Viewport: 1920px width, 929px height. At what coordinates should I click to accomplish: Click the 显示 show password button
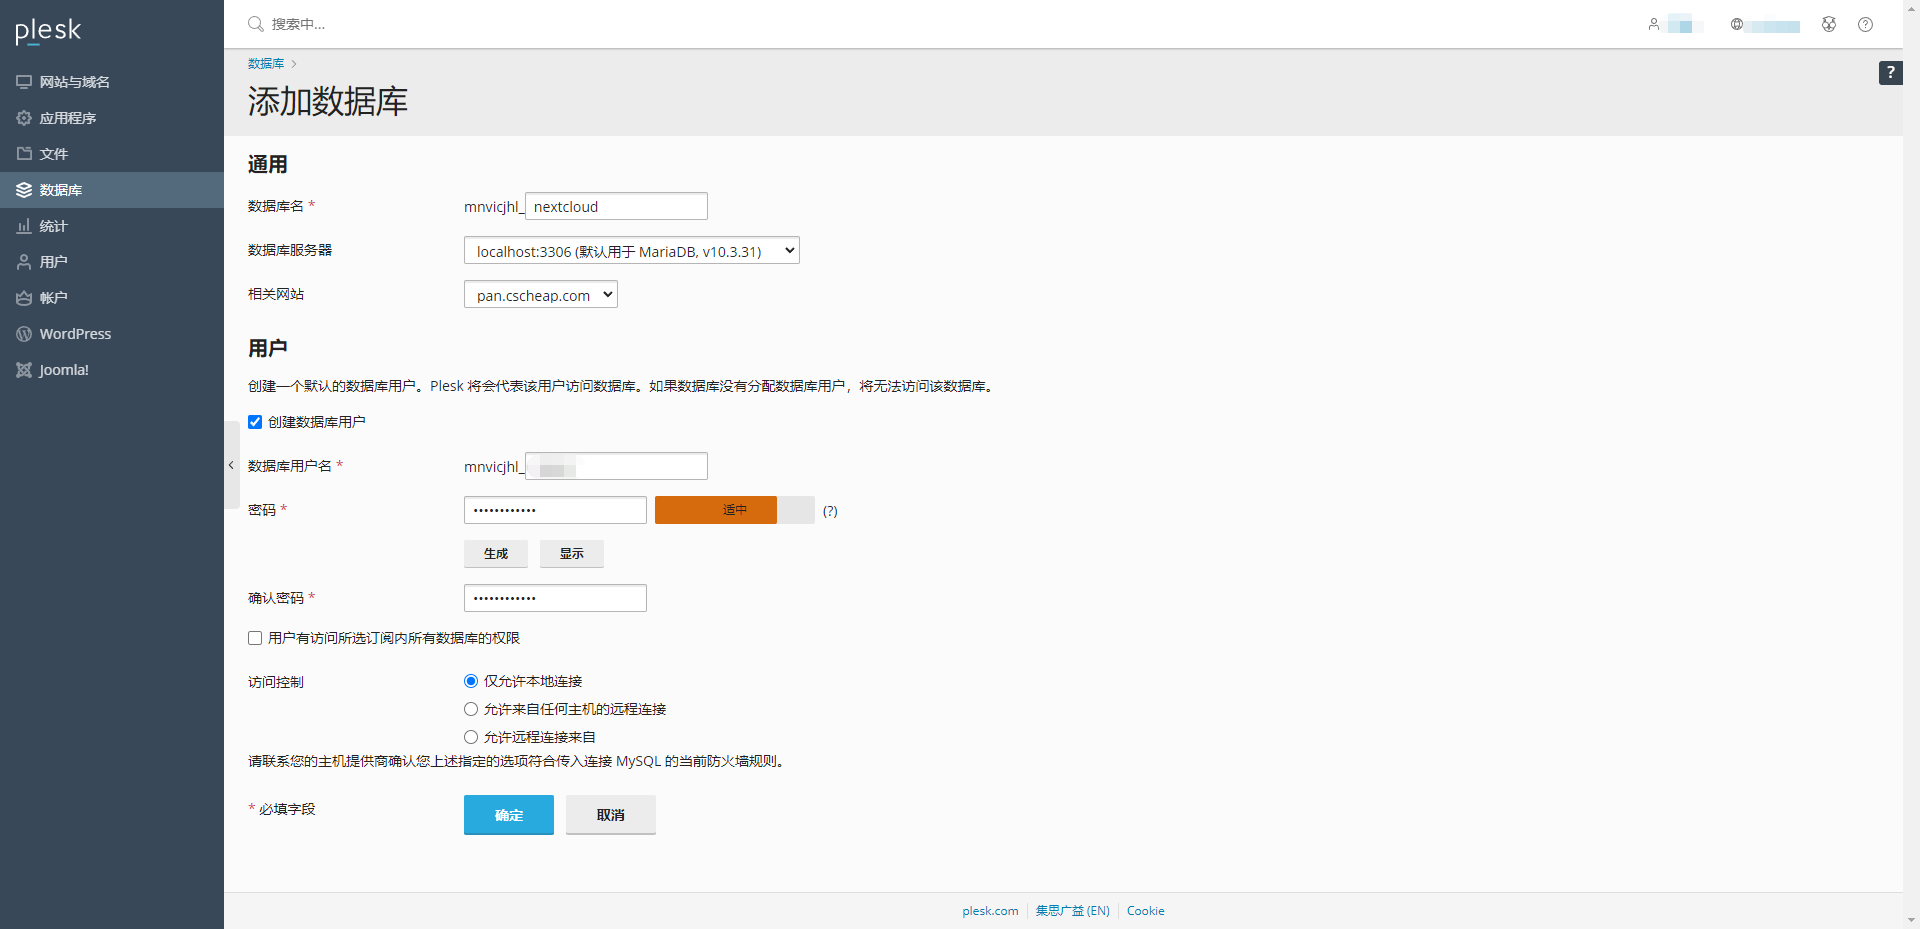[x=572, y=554]
